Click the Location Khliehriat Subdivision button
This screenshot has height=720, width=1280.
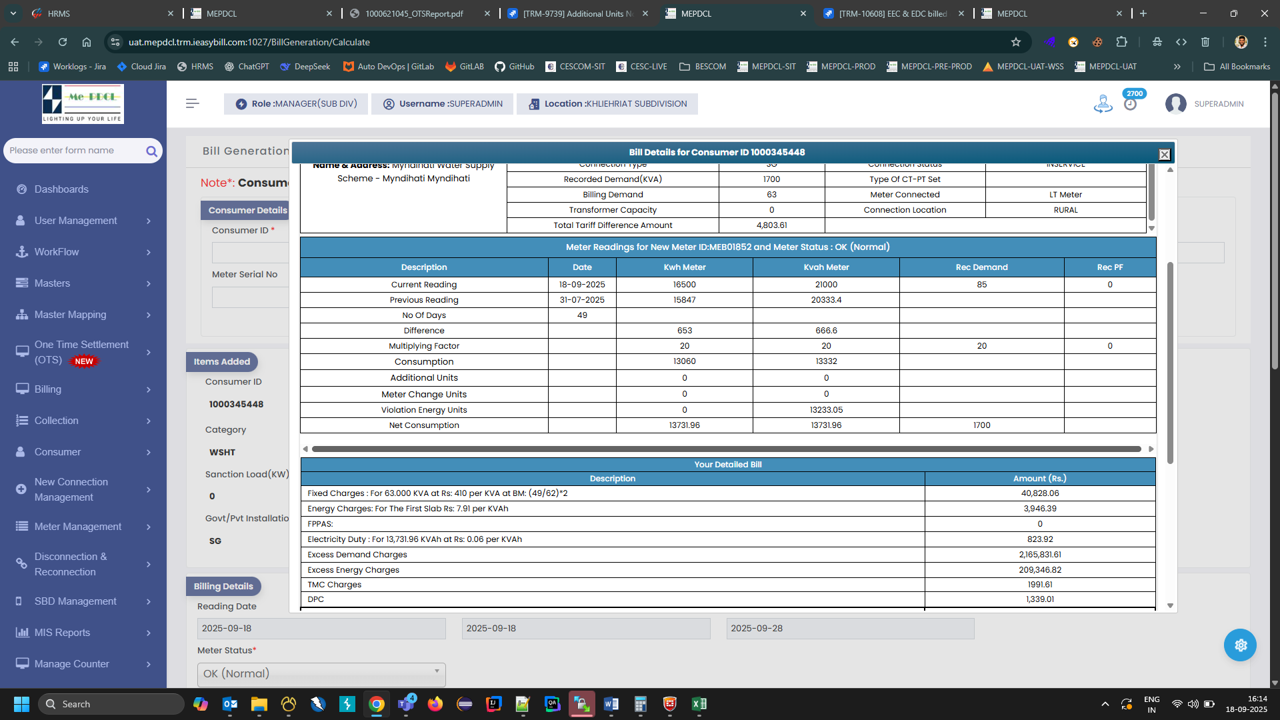click(609, 104)
